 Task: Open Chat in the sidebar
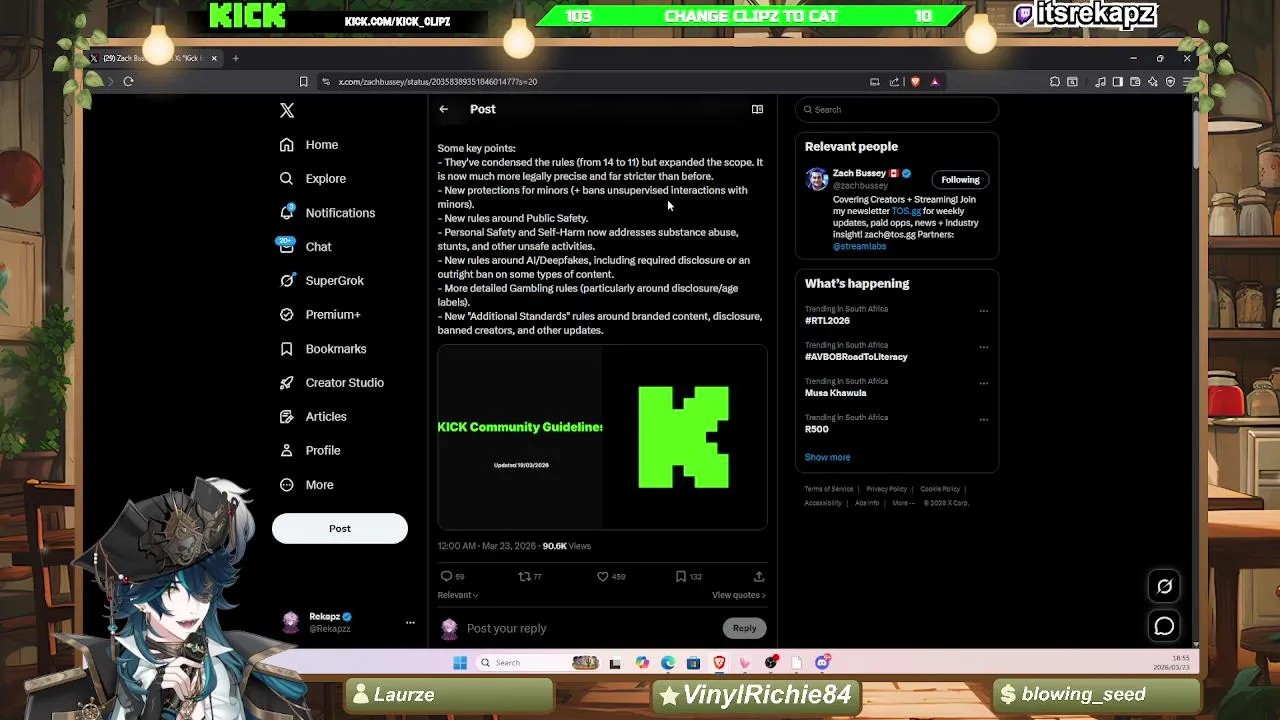tap(306, 247)
